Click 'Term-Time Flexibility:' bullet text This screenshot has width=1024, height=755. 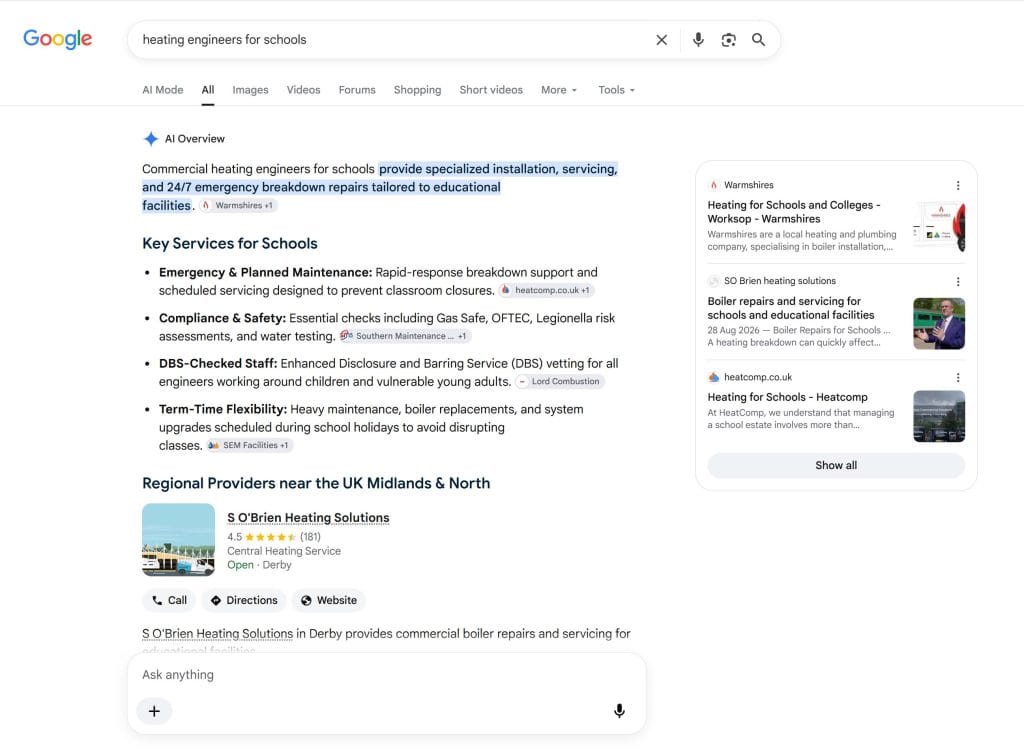pyautogui.click(x=223, y=410)
